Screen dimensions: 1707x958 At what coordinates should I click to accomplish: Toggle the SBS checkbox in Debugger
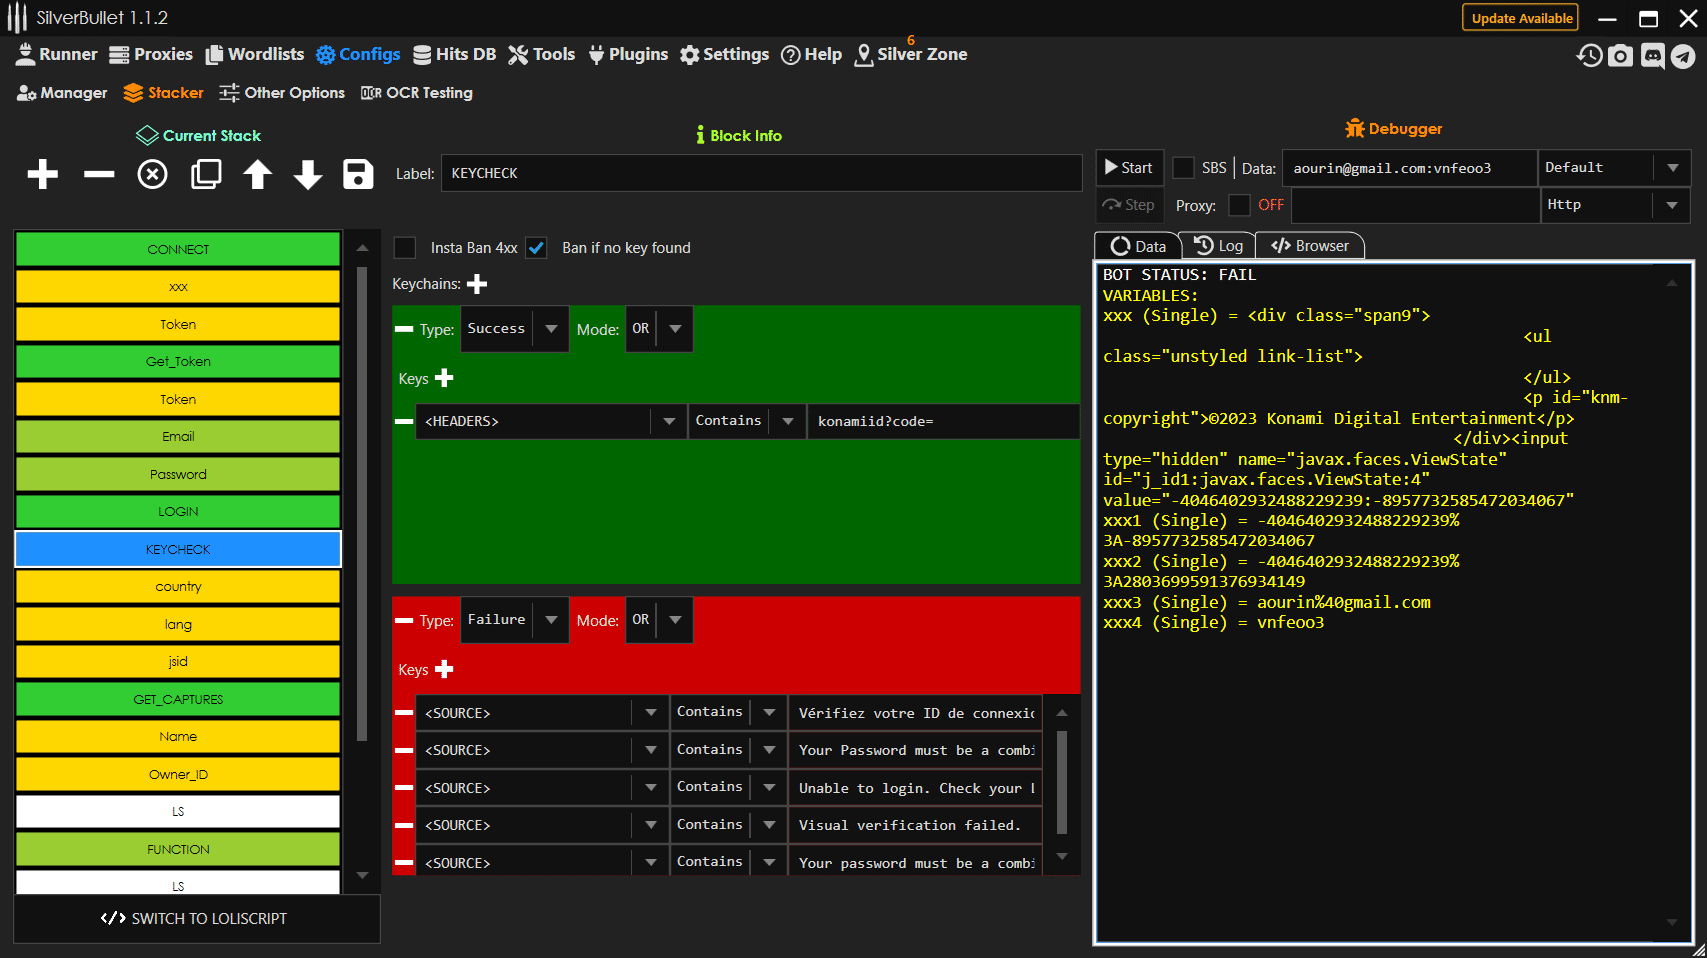click(1183, 168)
